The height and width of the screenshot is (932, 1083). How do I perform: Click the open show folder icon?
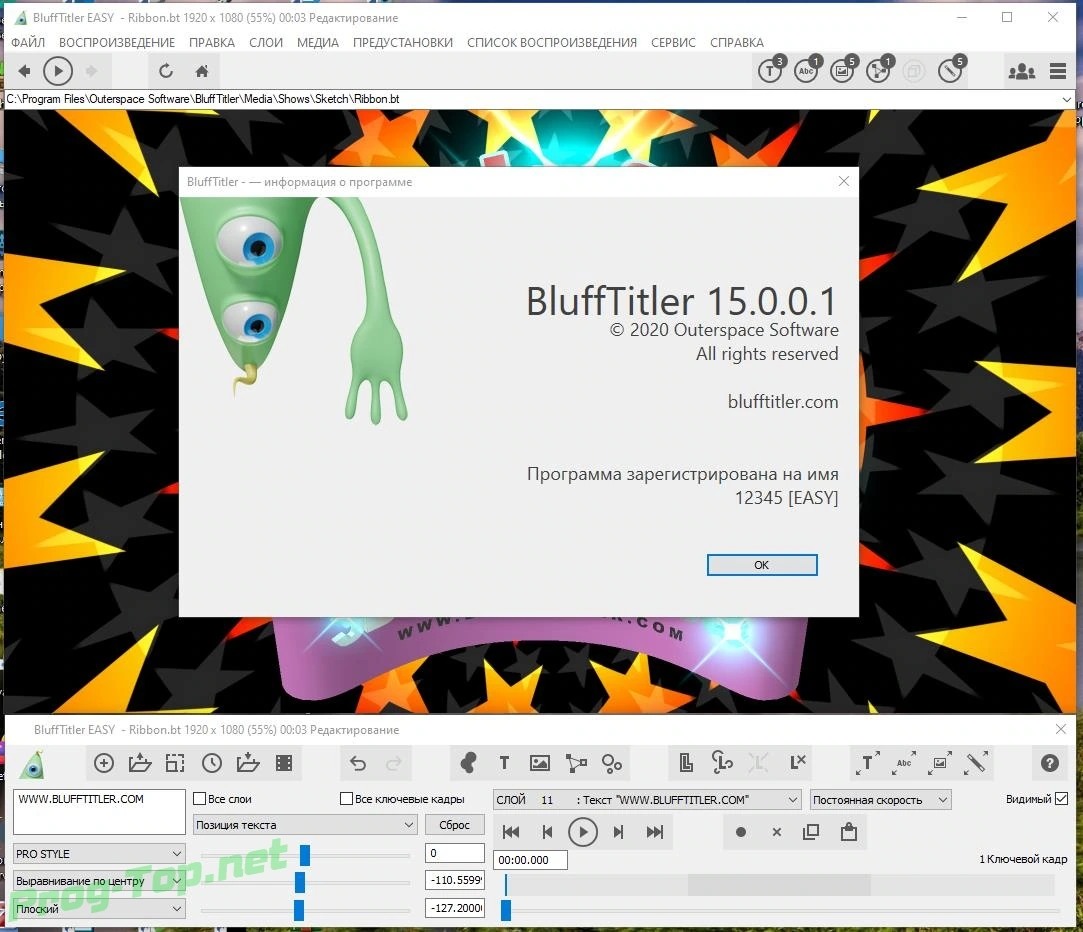pyautogui.click(x=140, y=763)
